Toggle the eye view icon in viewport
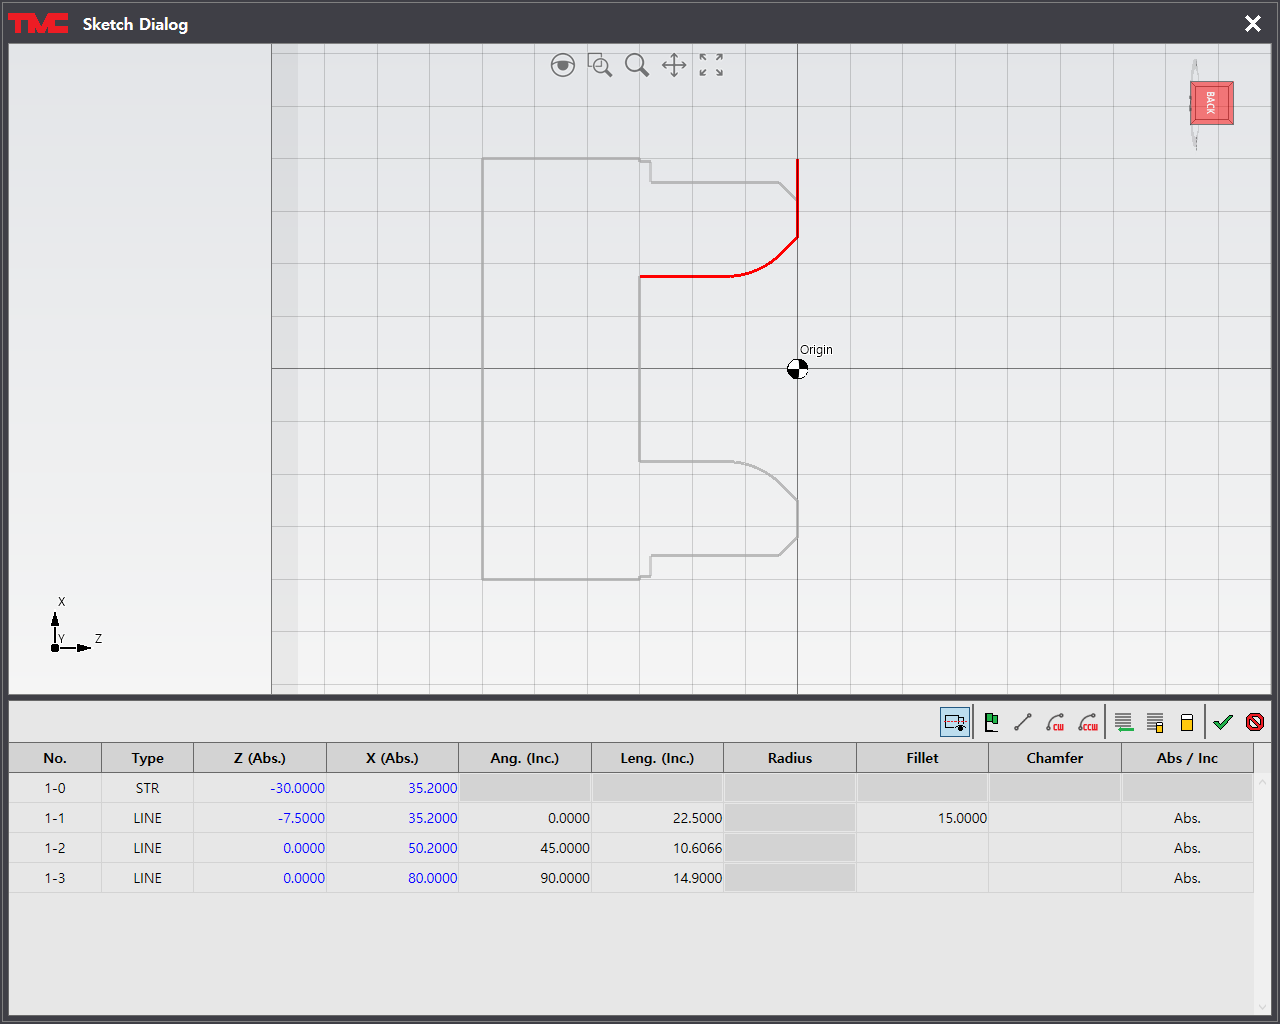 tap(563, 66)
